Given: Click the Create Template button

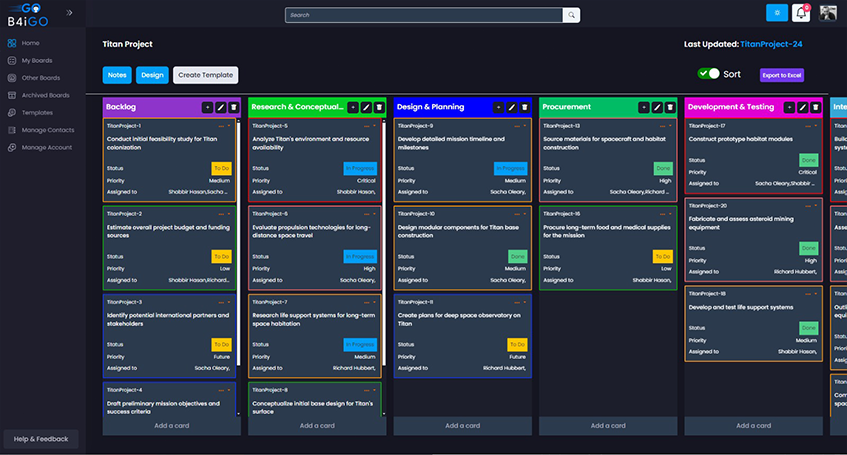Looking at the screenshot, I should [x=205, y=75].
